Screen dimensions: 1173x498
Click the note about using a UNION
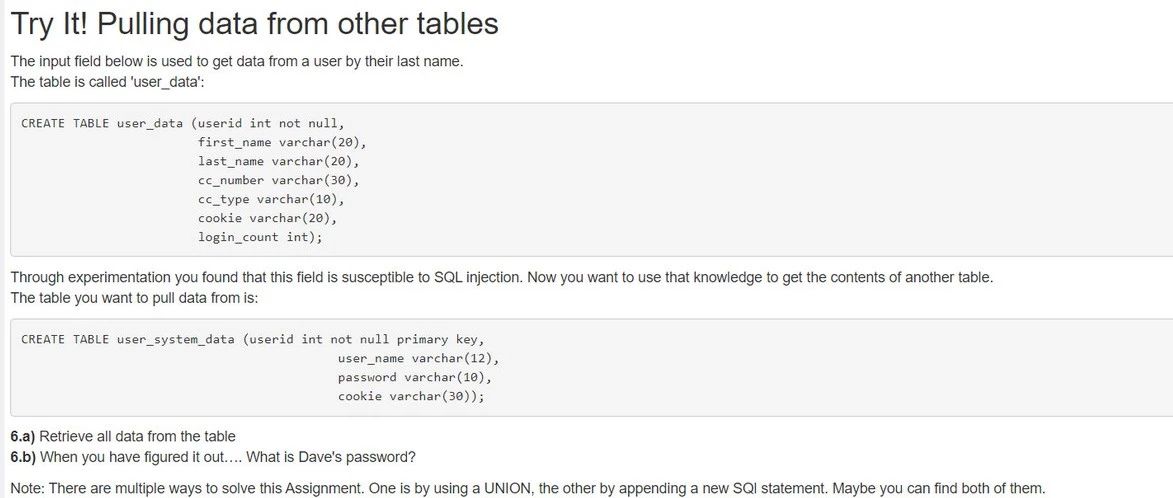[x=527, y=488]
